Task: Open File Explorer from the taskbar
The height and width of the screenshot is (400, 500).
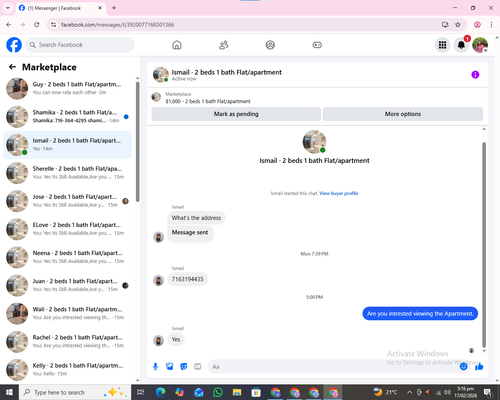Action: pyautogui.click(x=237, y=392)
